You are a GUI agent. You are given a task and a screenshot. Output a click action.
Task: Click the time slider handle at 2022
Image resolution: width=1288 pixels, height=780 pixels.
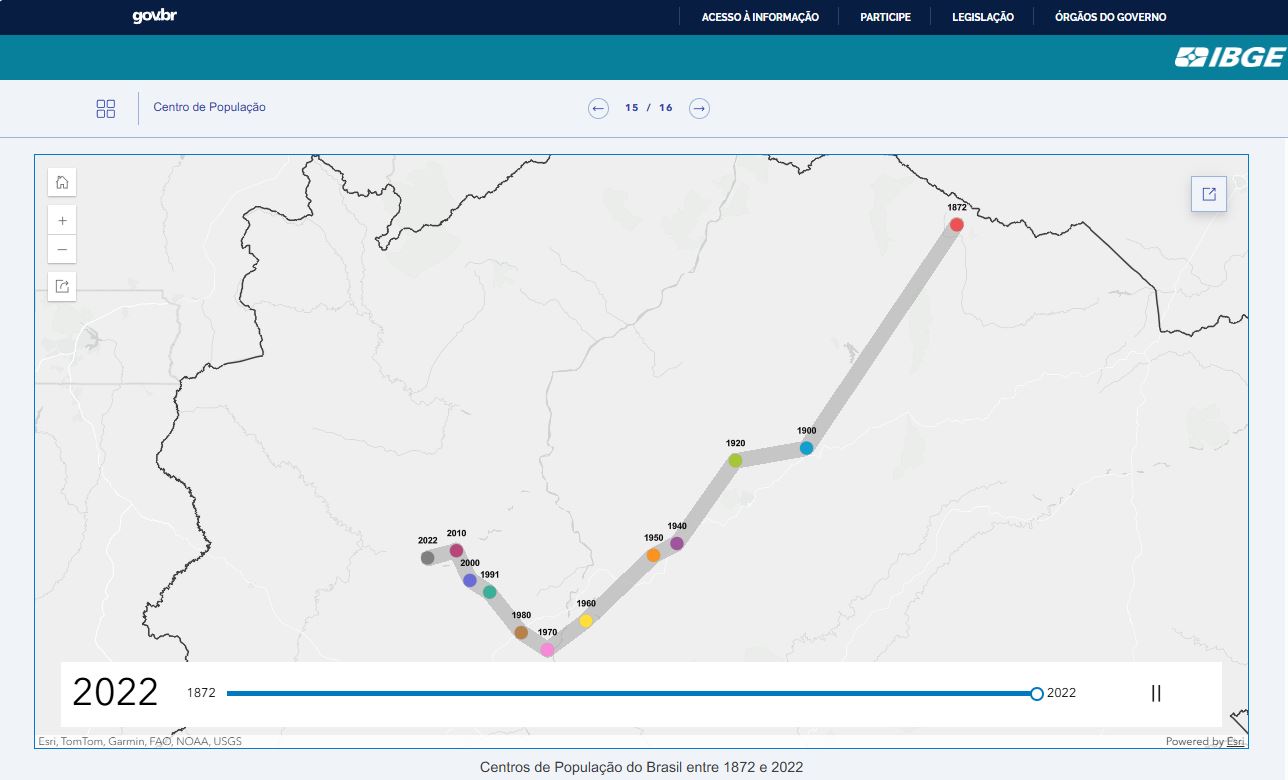[x=1037, y=693]
